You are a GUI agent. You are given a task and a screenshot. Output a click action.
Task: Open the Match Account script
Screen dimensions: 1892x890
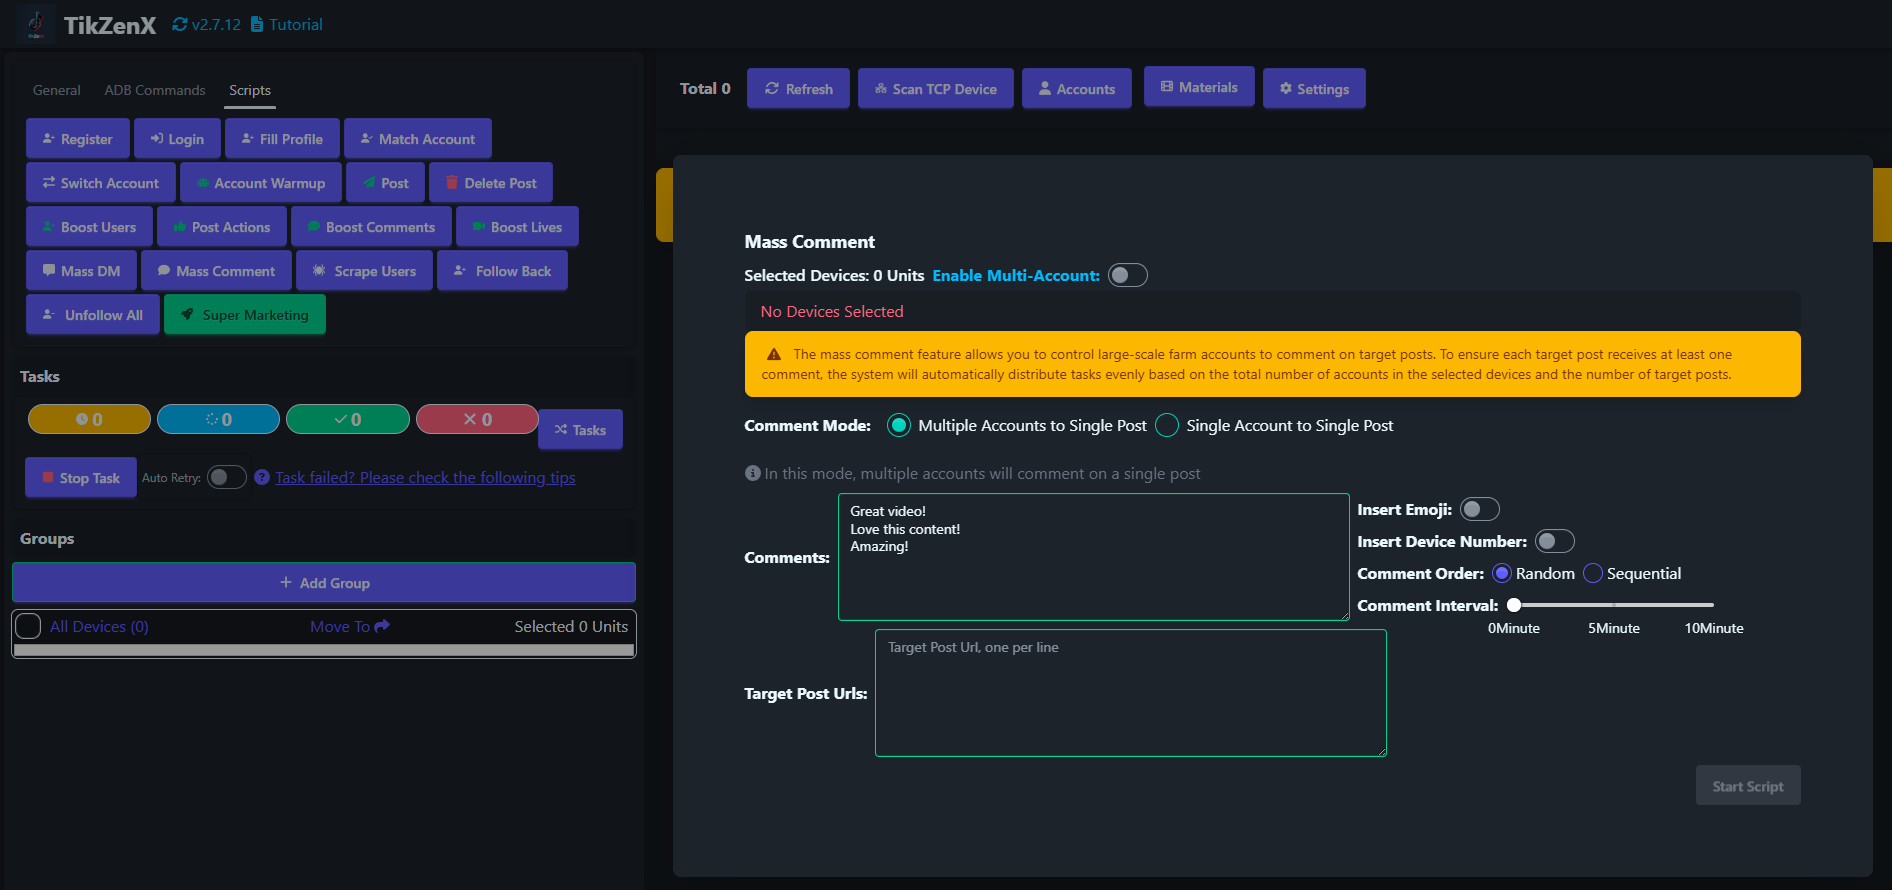coord(418,139)
